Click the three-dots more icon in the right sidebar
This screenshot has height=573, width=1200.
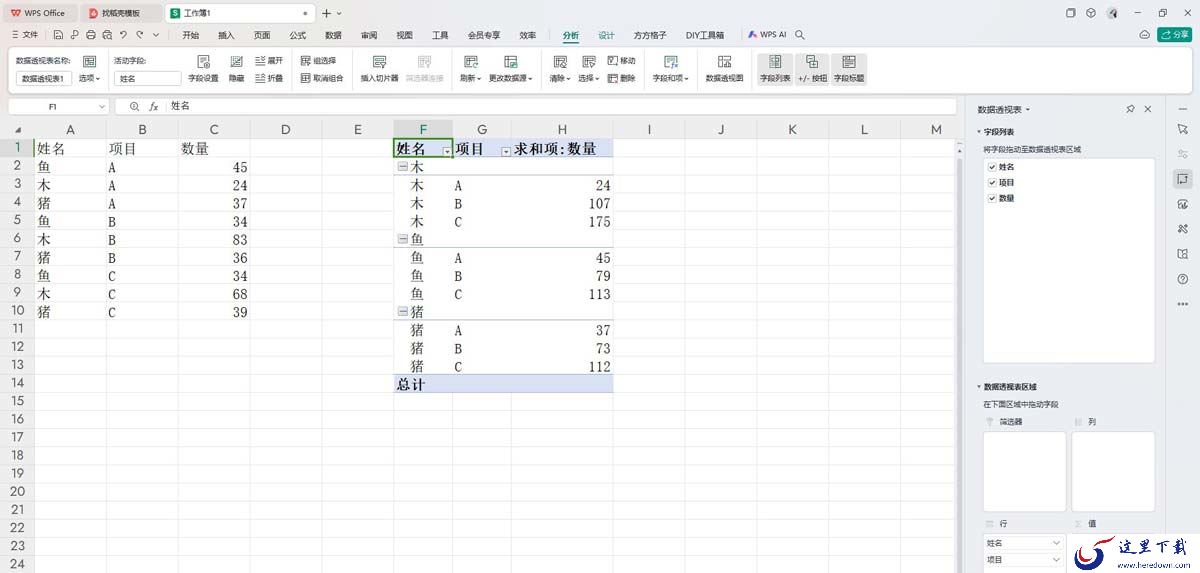tap(1183, 304)
